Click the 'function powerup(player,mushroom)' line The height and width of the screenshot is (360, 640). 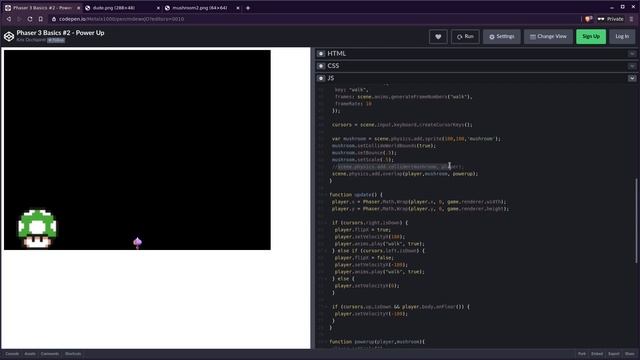tap(377, 342)
